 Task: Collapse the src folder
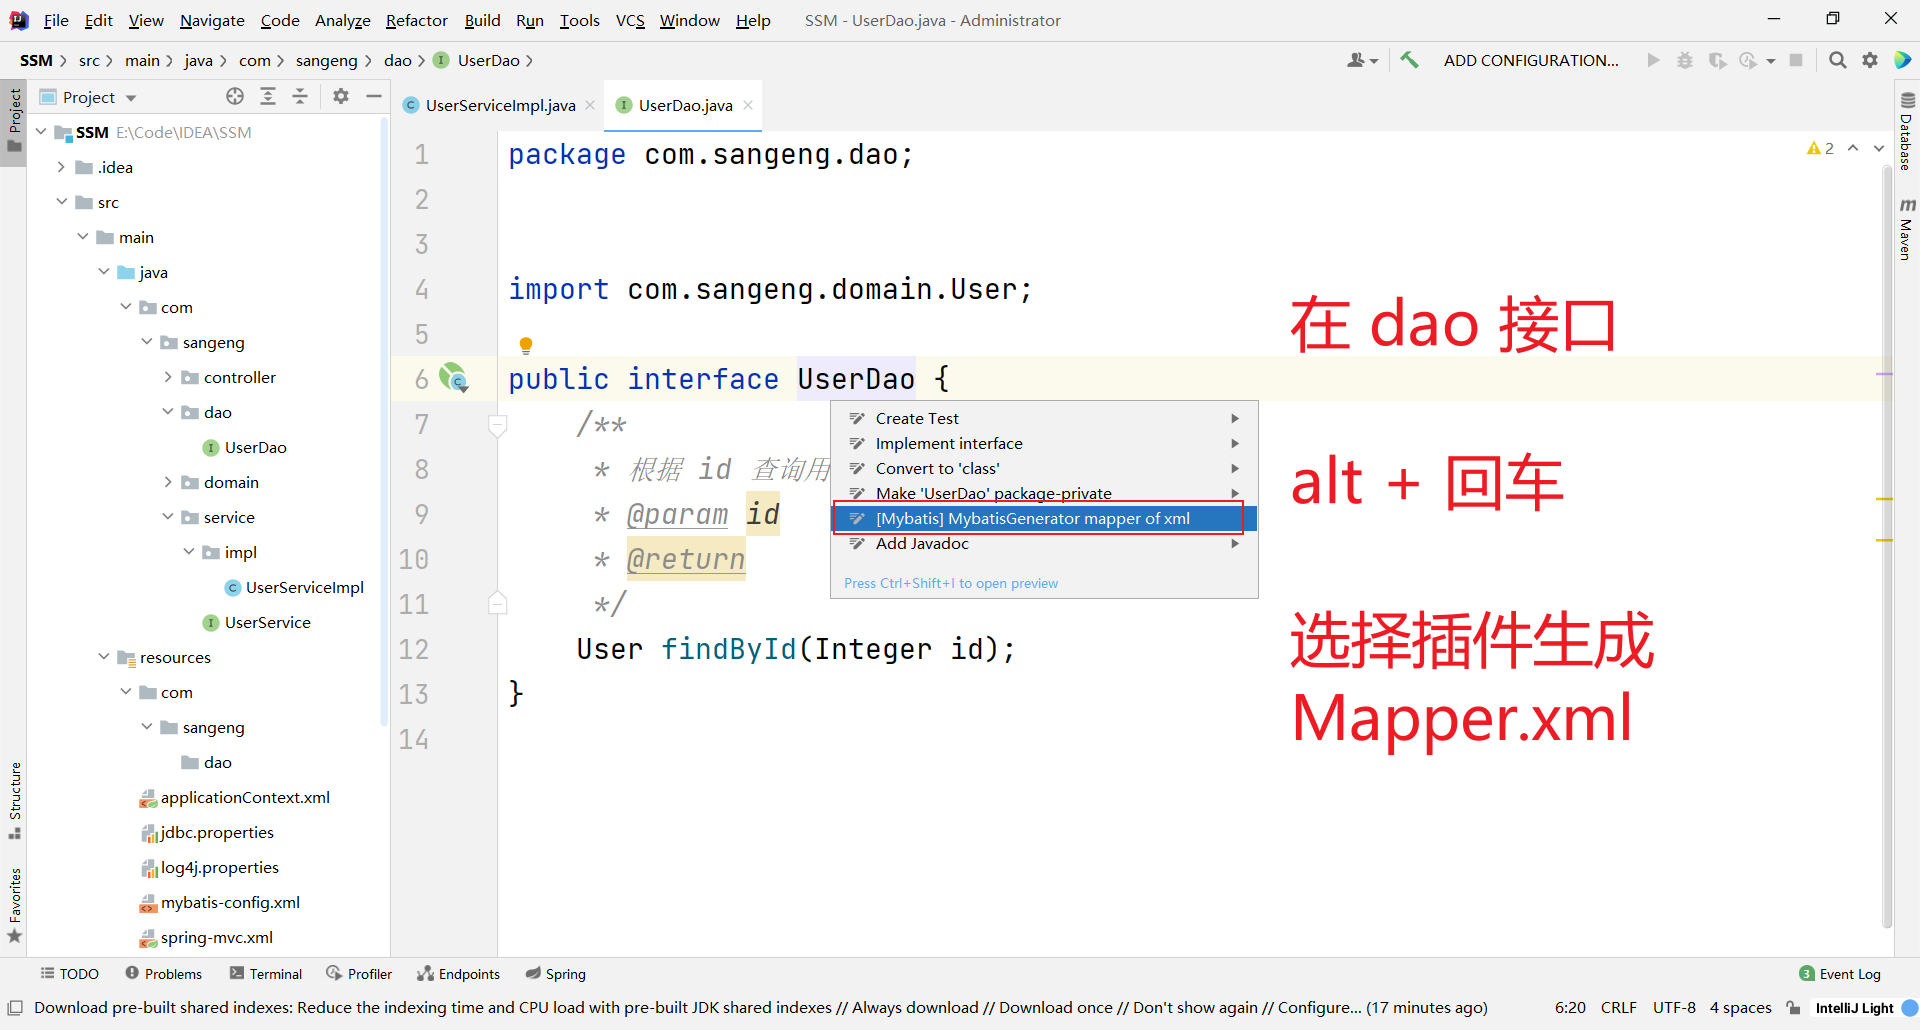coord(62,202)
